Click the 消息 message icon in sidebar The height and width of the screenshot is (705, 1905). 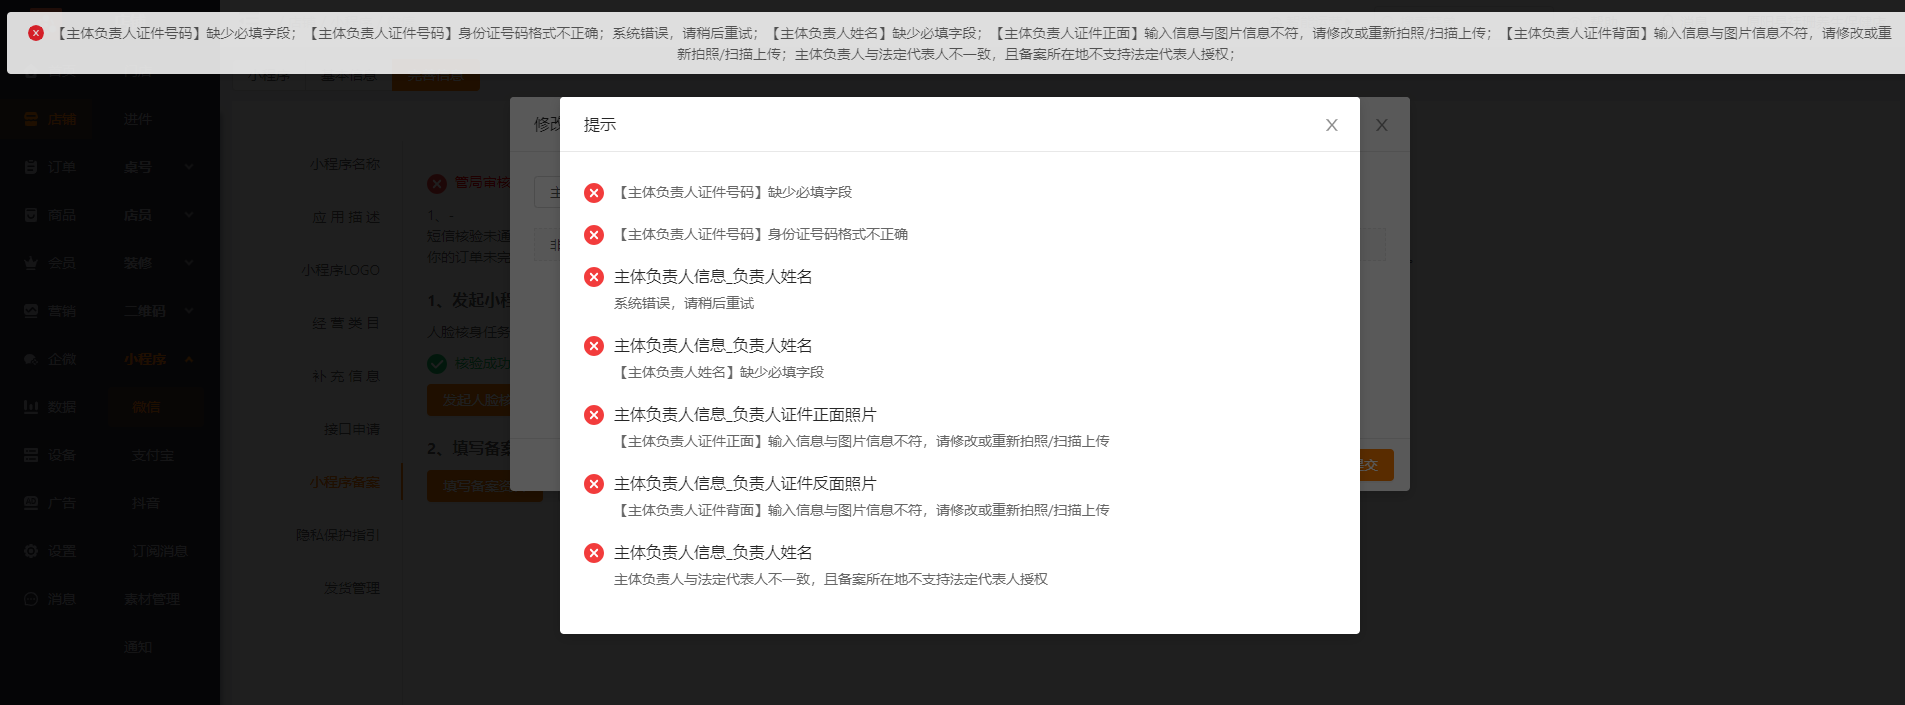(x=31, y=599)
